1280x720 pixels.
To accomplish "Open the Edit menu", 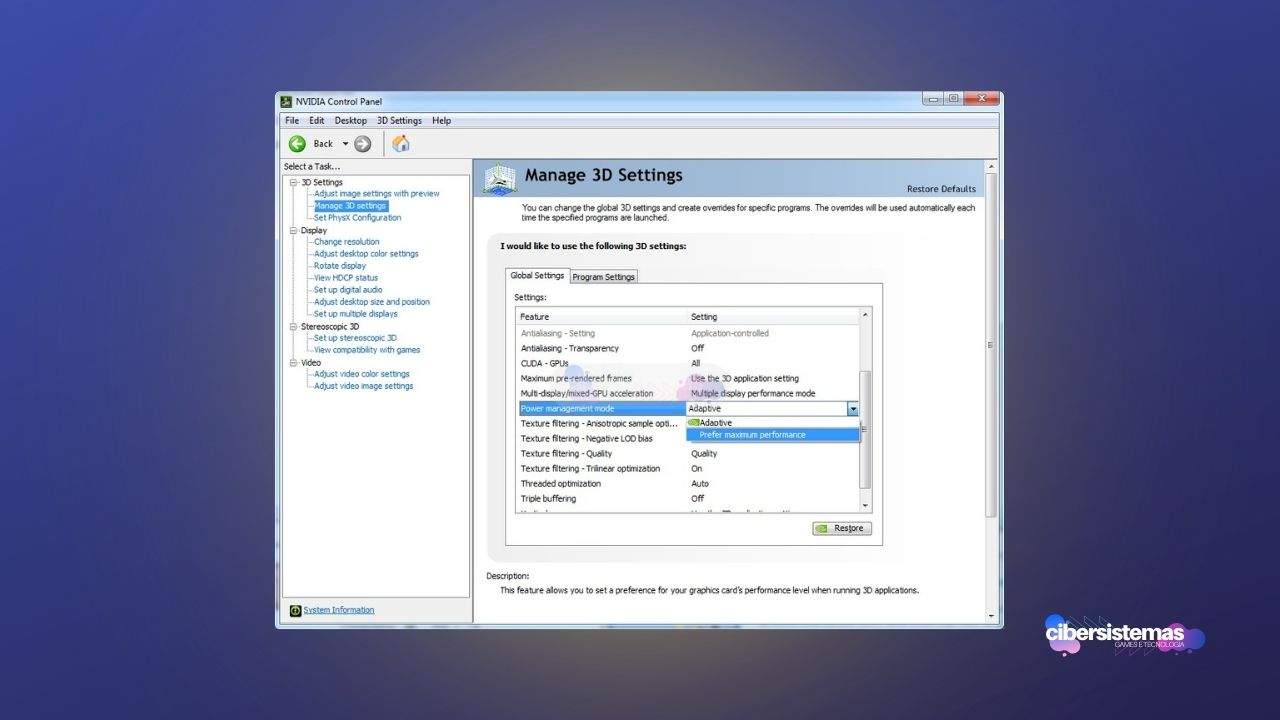I will (x=317, y=121).
